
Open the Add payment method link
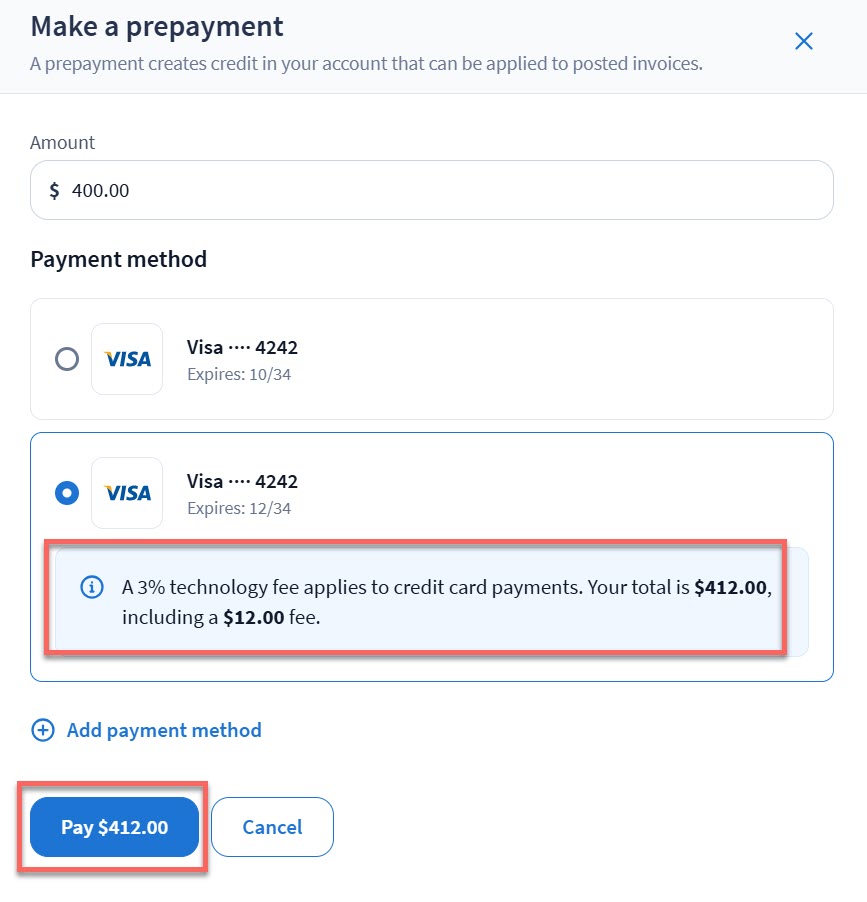[164, 730]
